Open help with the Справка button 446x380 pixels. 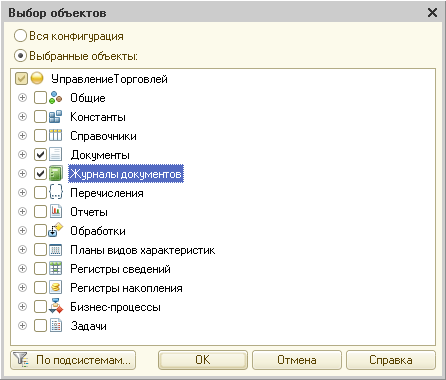[391, 360]
